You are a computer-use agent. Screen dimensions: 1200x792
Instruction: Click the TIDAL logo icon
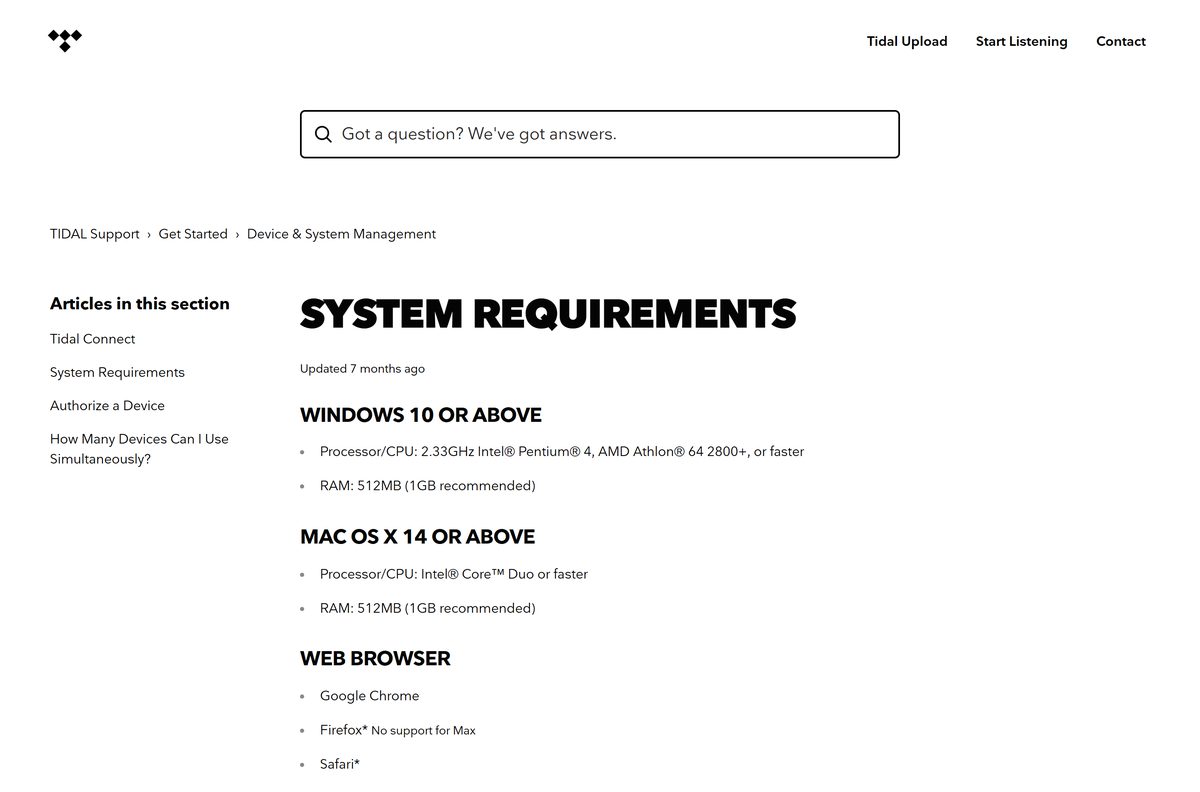point(65,41)
